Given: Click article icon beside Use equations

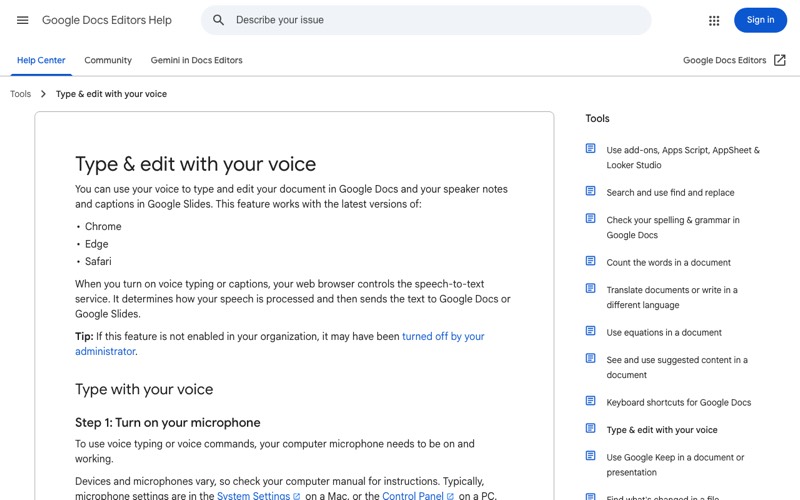Looking at the screenshot, I should 590,331.
